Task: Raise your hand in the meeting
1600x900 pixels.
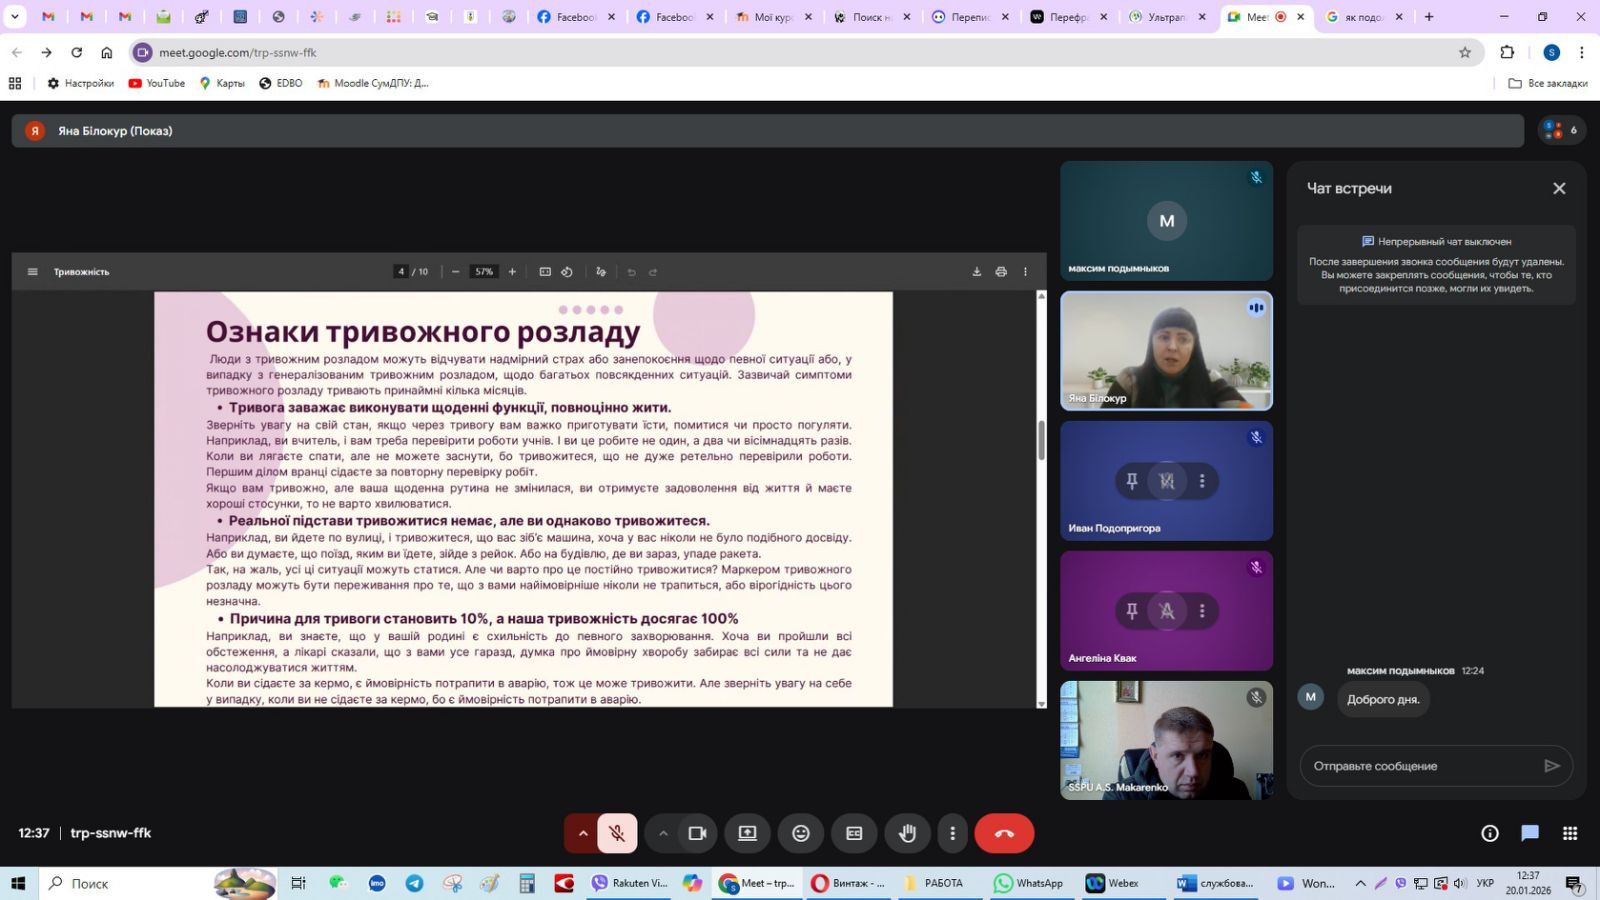Action: click(x=907, y=833)
